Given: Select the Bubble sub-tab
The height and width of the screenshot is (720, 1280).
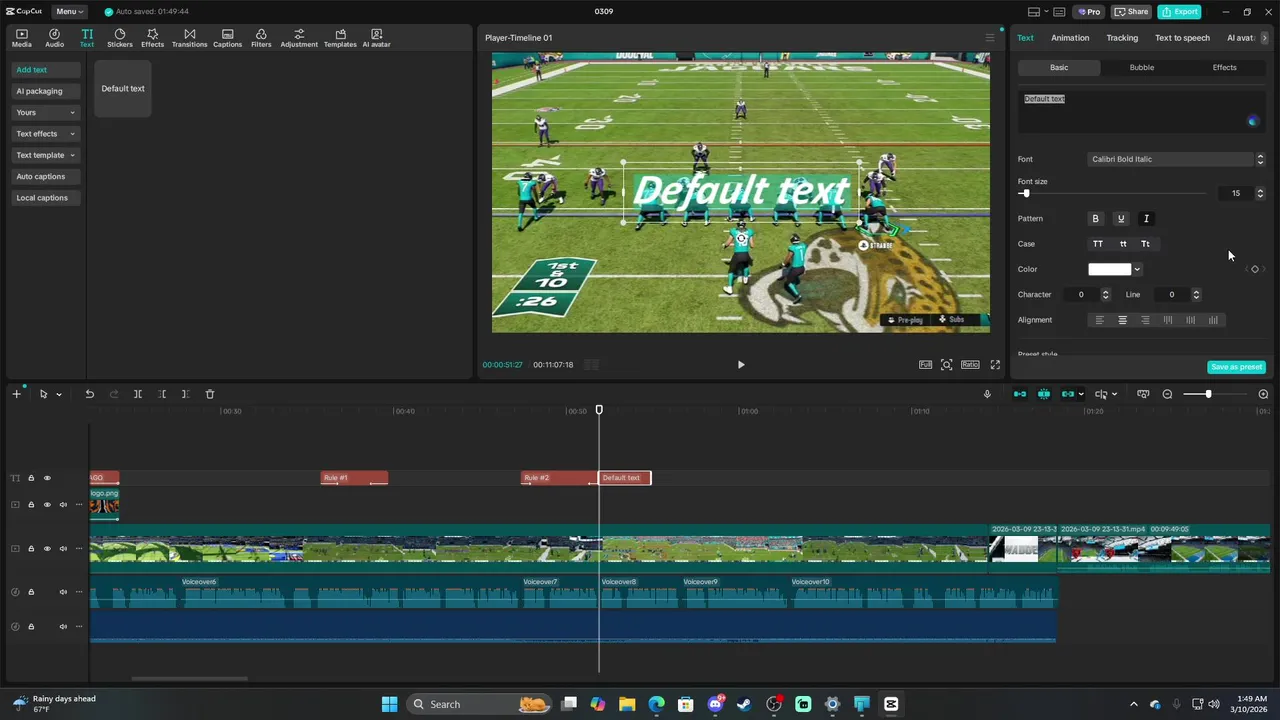Looking at the screenshot, I should [x=1141, y=68].
